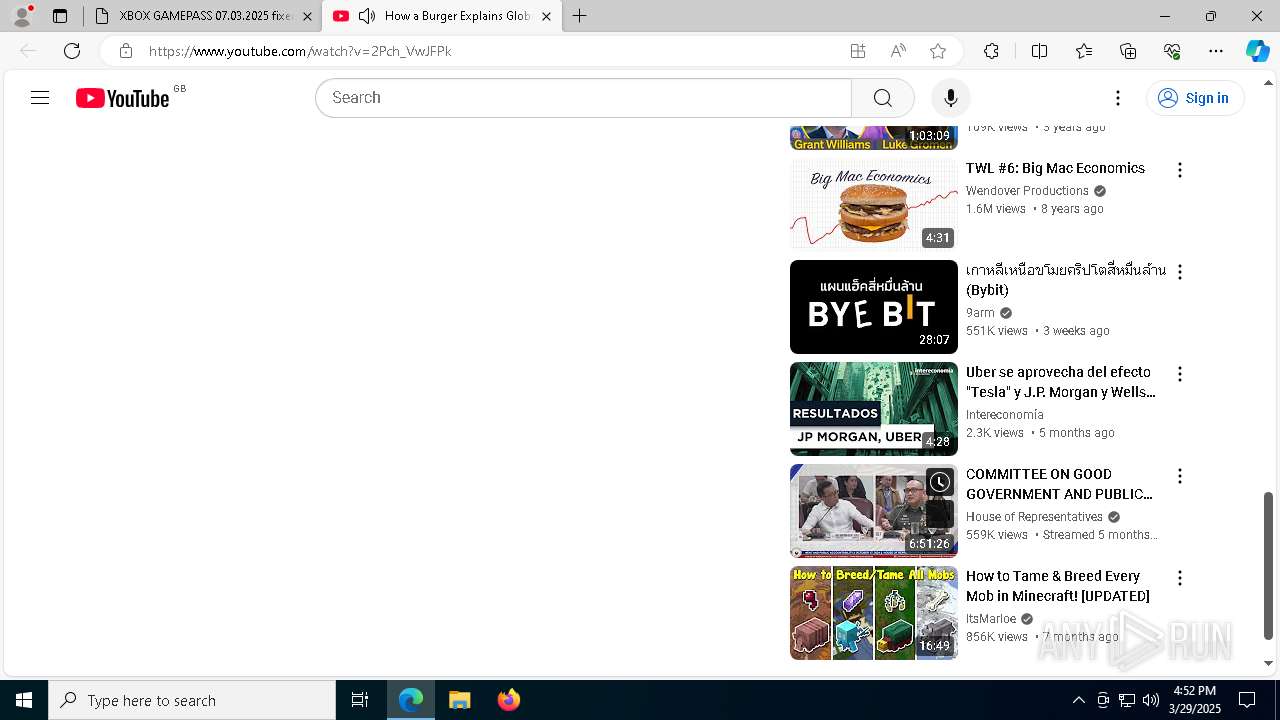The width and height of the screenshot is (1280, 720).
Task: Close the XBOX GAMEPASS tab
Action: 307,16
